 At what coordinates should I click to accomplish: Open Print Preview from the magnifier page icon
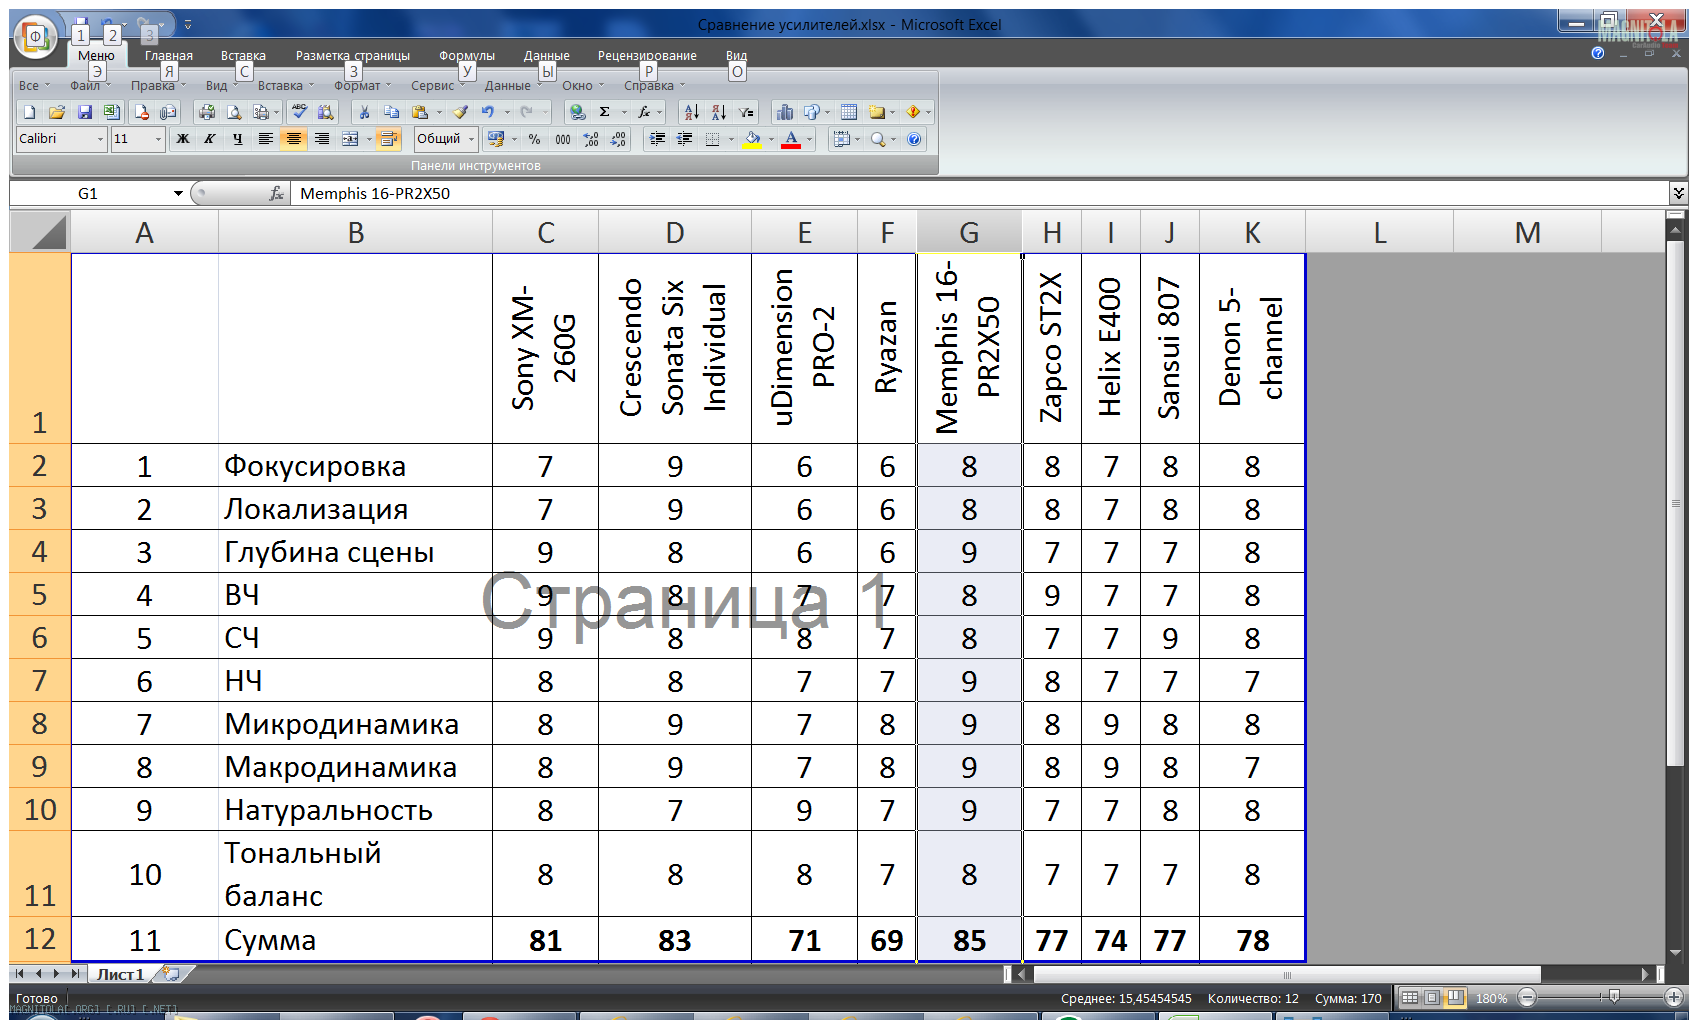[234, 112]
